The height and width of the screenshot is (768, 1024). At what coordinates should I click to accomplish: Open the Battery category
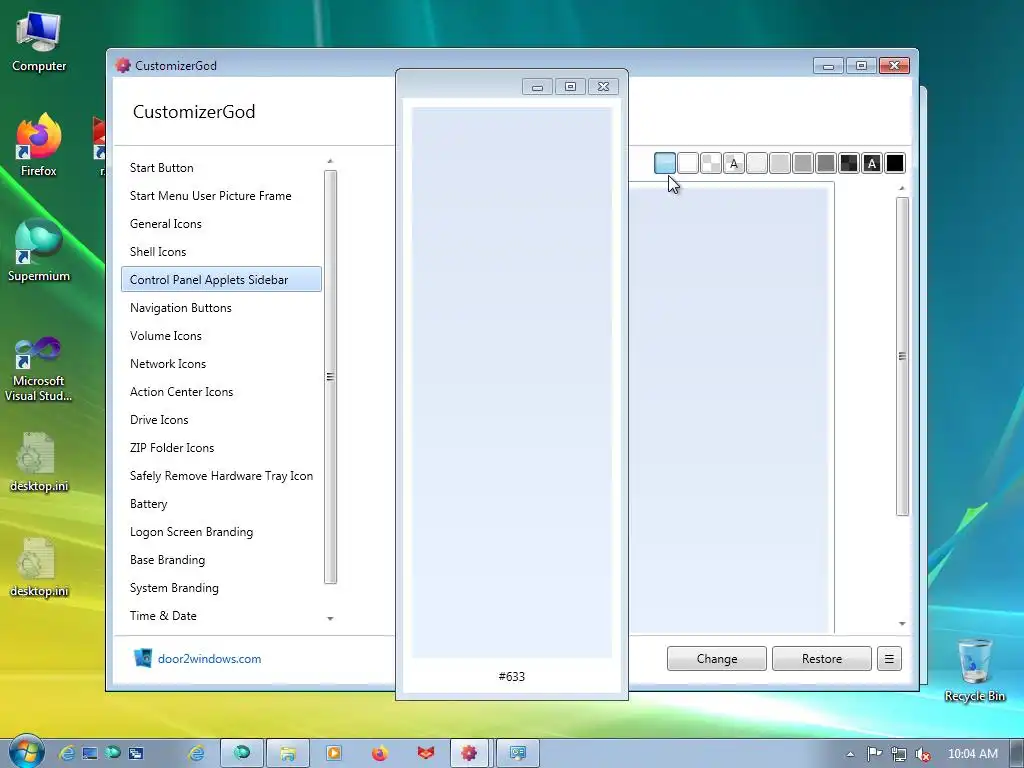pos(221,504)
